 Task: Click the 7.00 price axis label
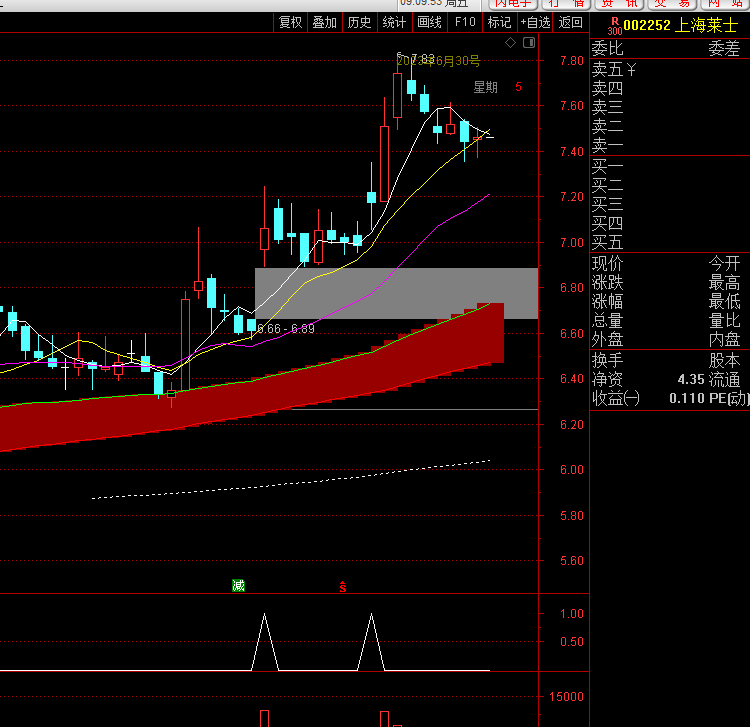572,242
